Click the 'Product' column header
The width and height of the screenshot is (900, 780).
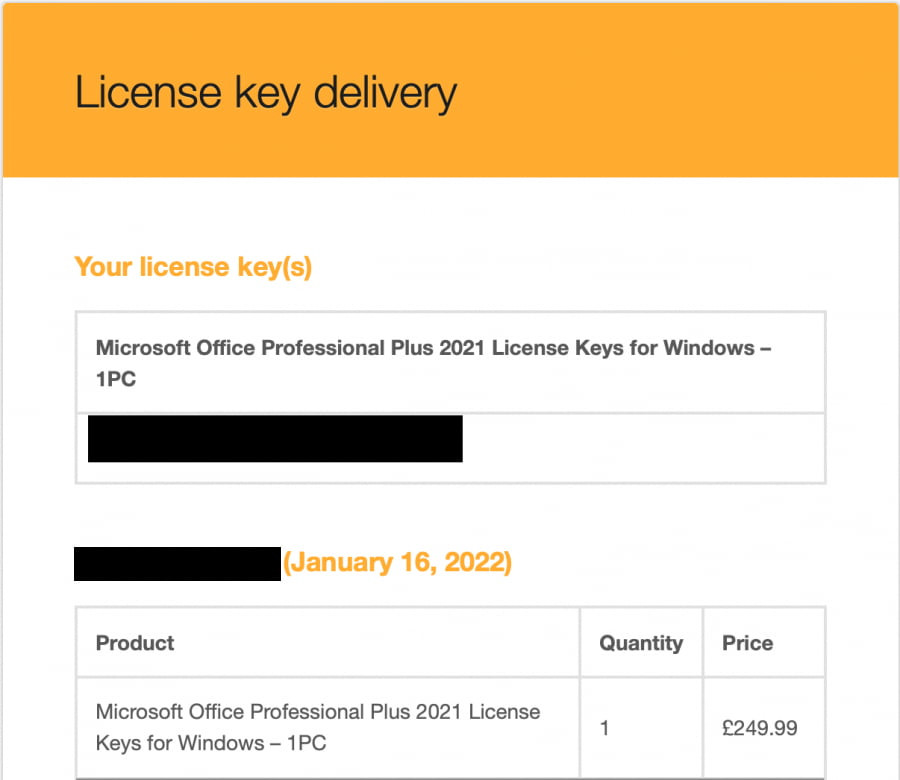pyautogui.click(x=135, y=643)
